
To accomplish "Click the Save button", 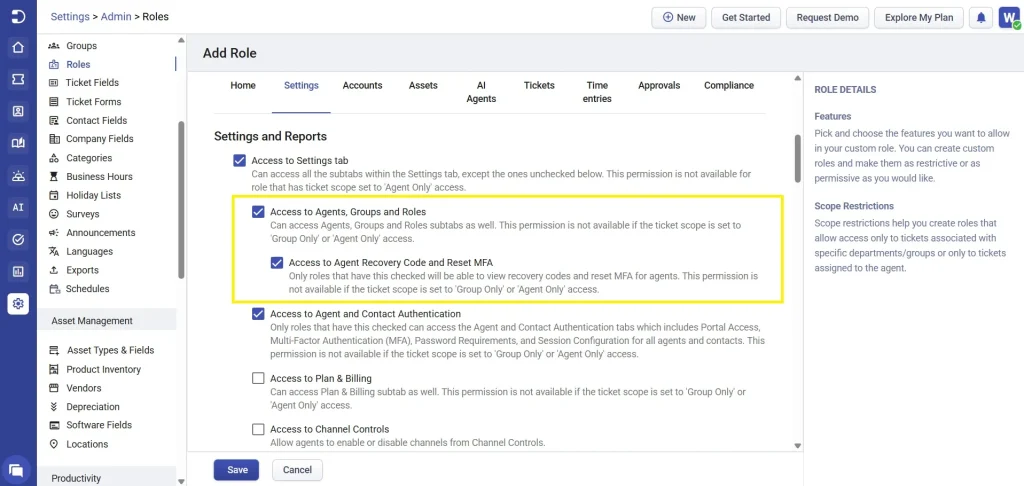I will 236,470.
